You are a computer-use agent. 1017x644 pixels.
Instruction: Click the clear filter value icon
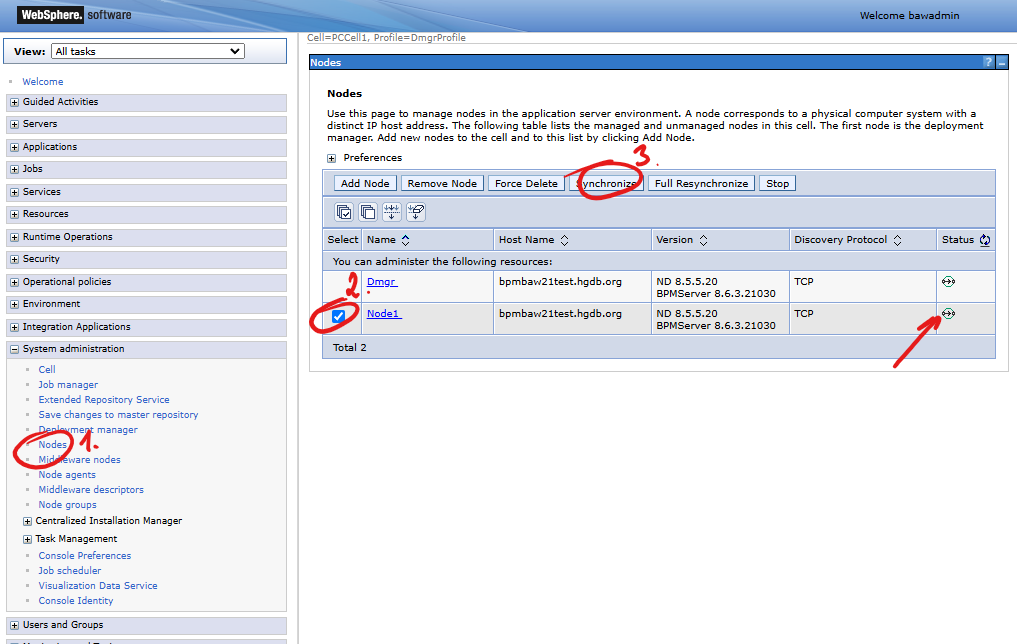[416, 212]
